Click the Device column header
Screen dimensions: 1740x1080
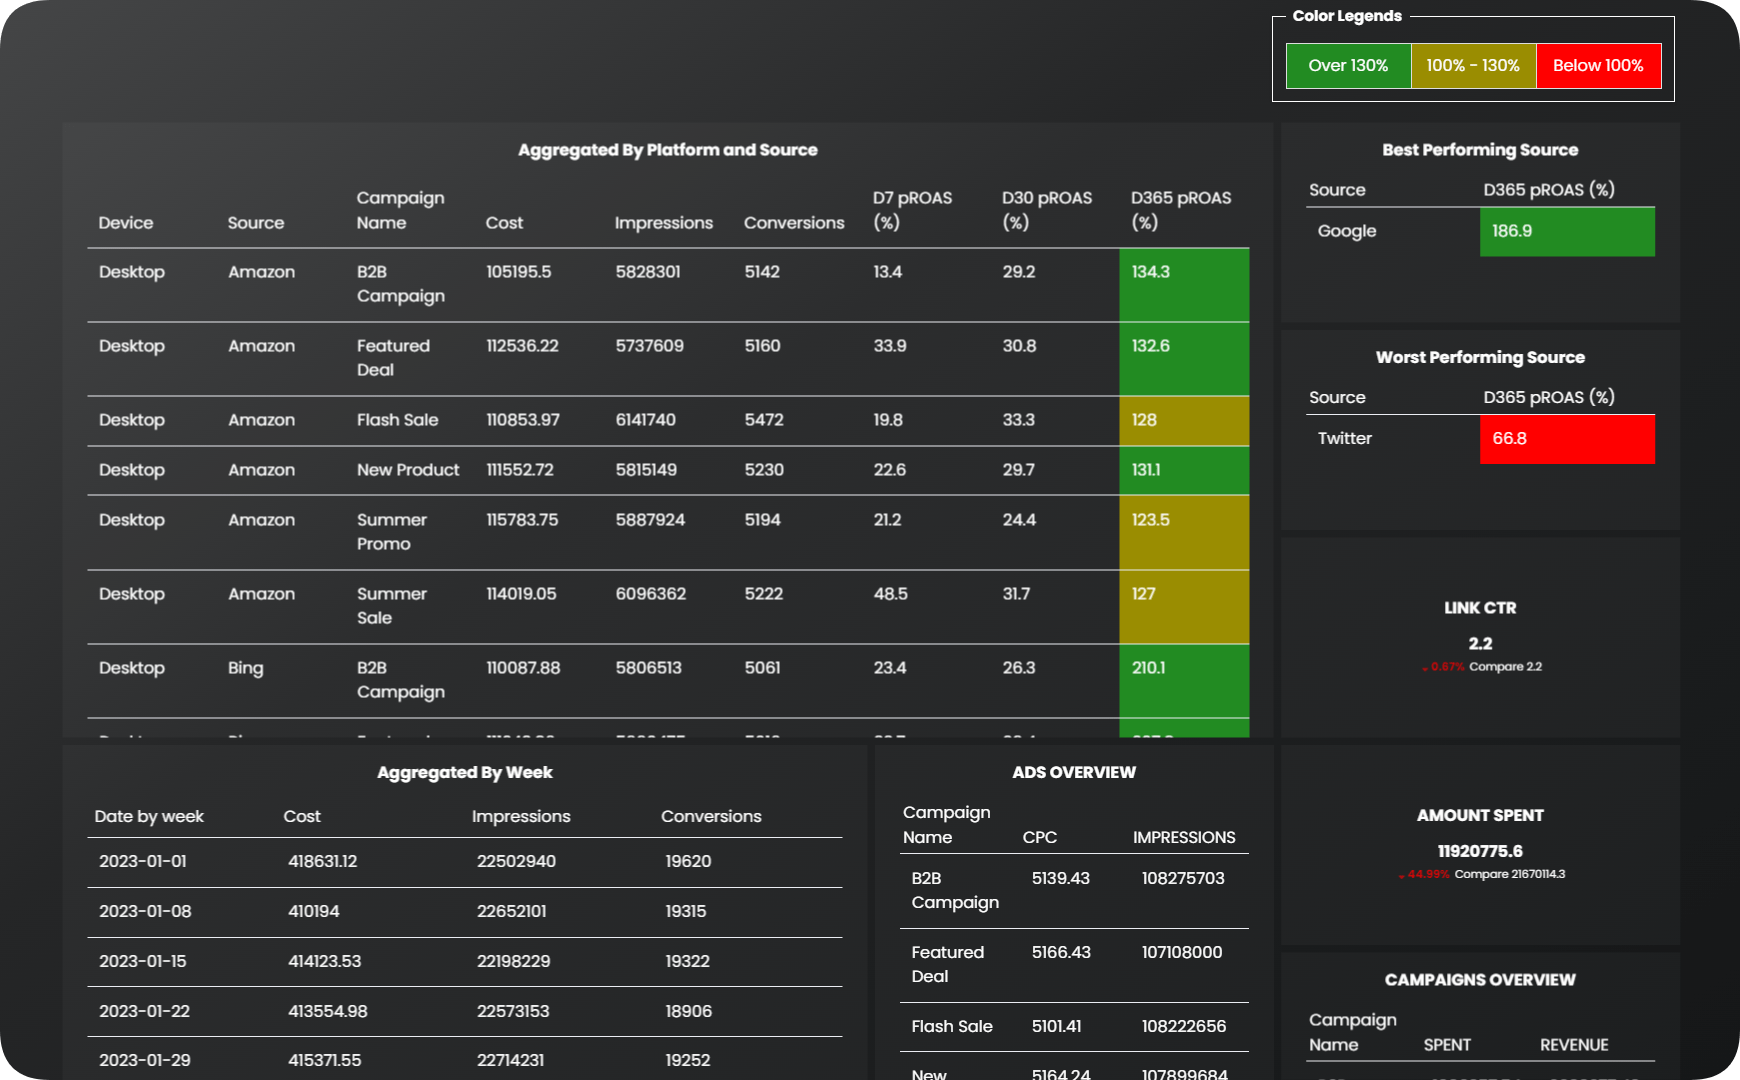coord(126,223)
